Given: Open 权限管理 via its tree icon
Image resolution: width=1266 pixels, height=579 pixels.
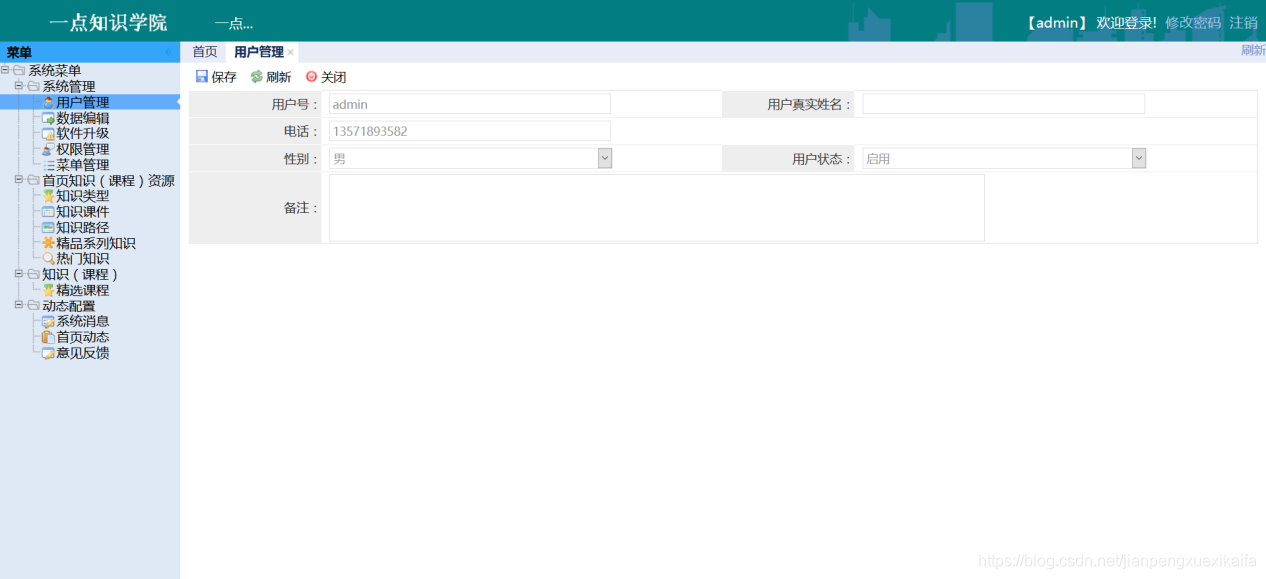Looking at the screenshot, I should point(48,149).
